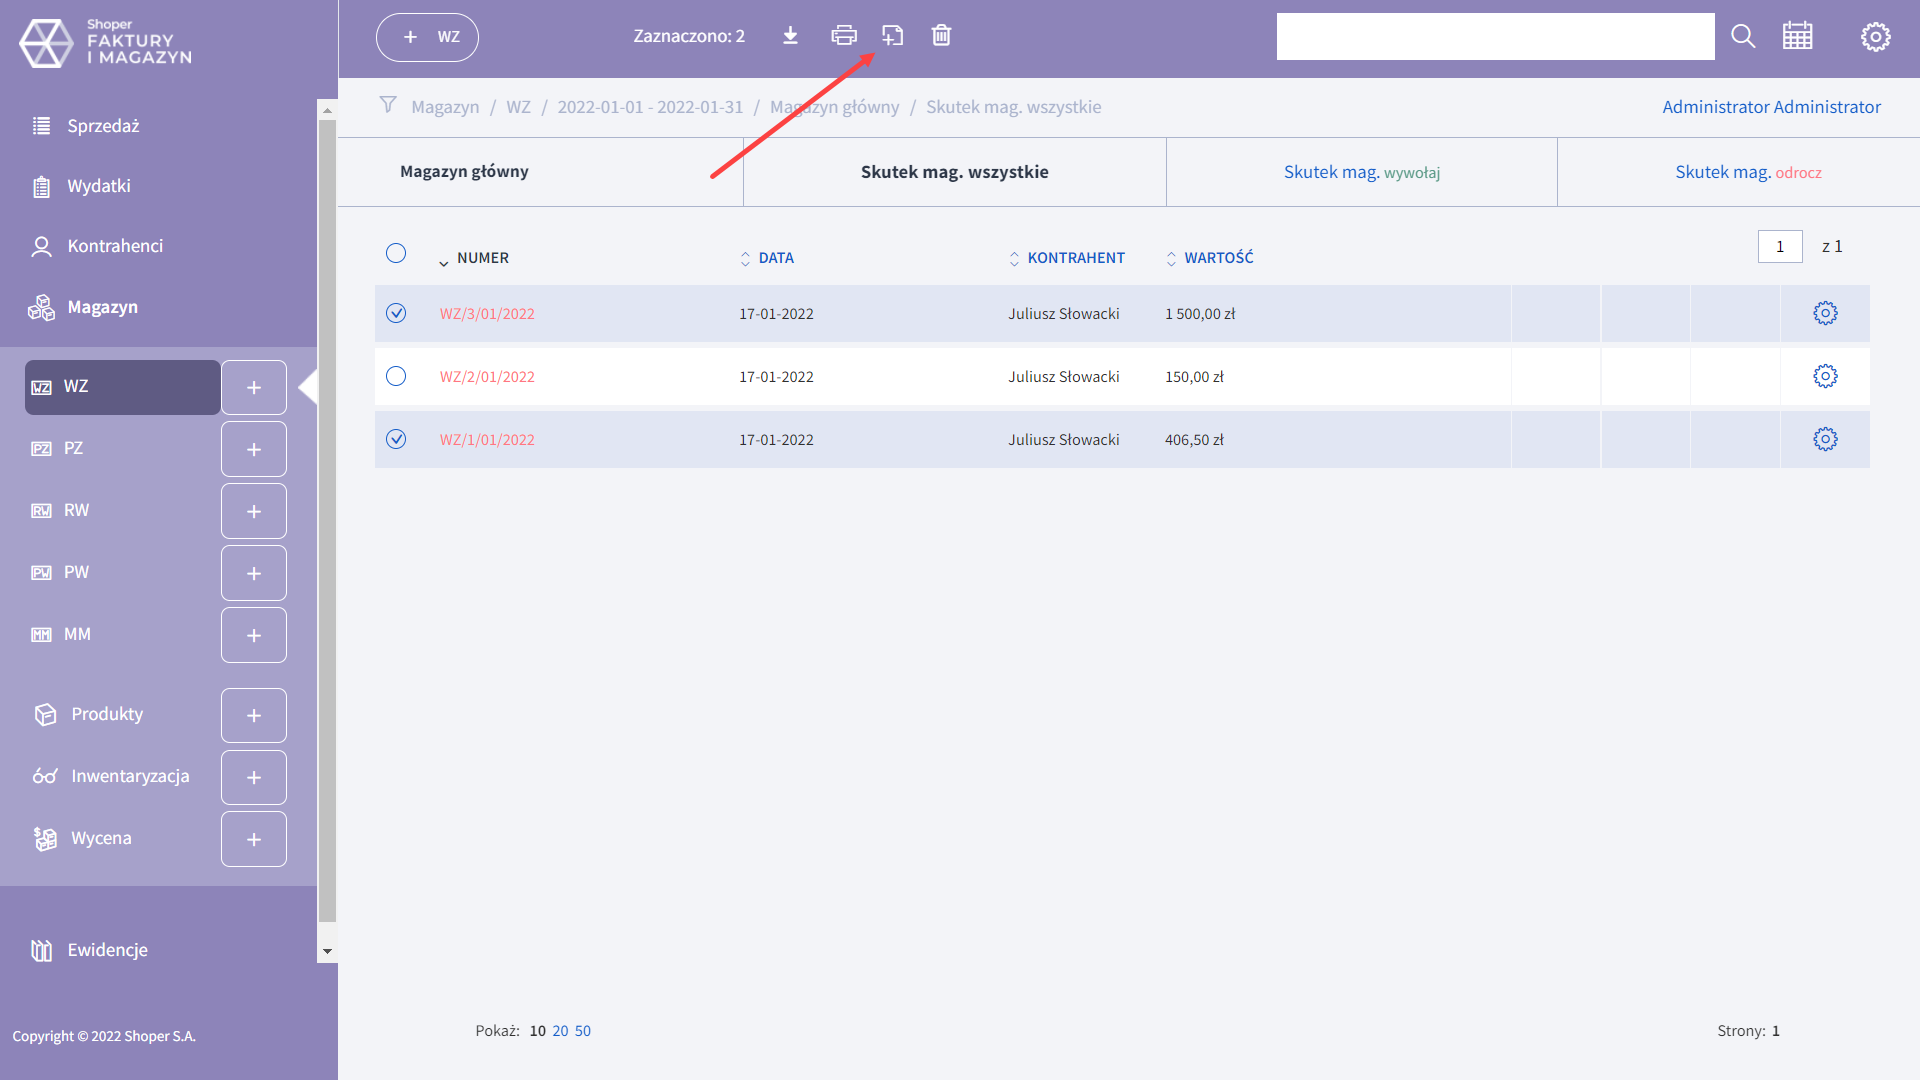Show 20 rows per page
Image resolution: width=1920 pixels, height=1080 pixels.
click(x=560, y=1031)
